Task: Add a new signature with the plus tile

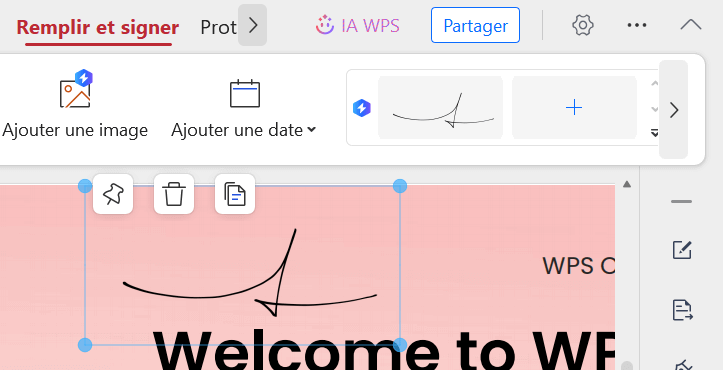Action: (574, 107)
